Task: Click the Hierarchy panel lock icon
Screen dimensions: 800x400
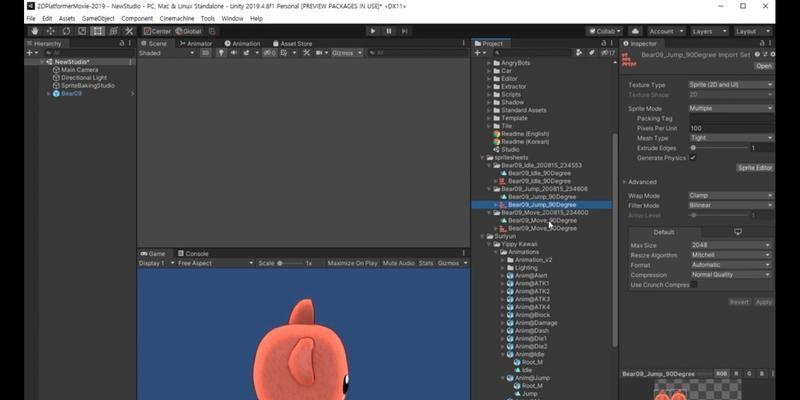Action: tap(122, 43)
